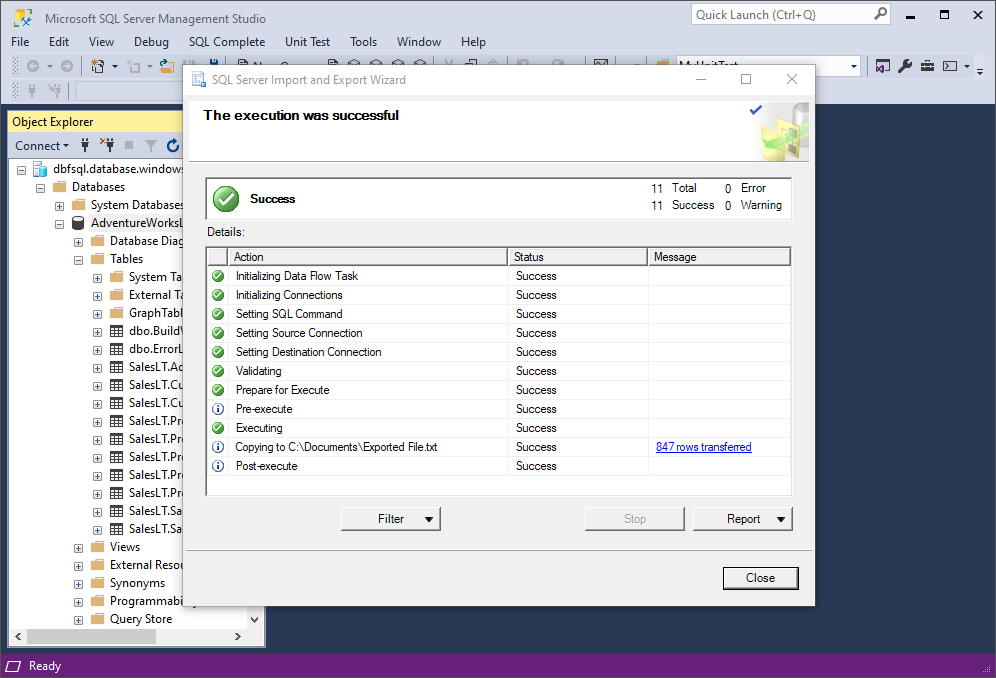Viewport: 996px width, 678px height.
Task: Expand the Views folder node
Action: pyautogui.click(x=78, y=548)
